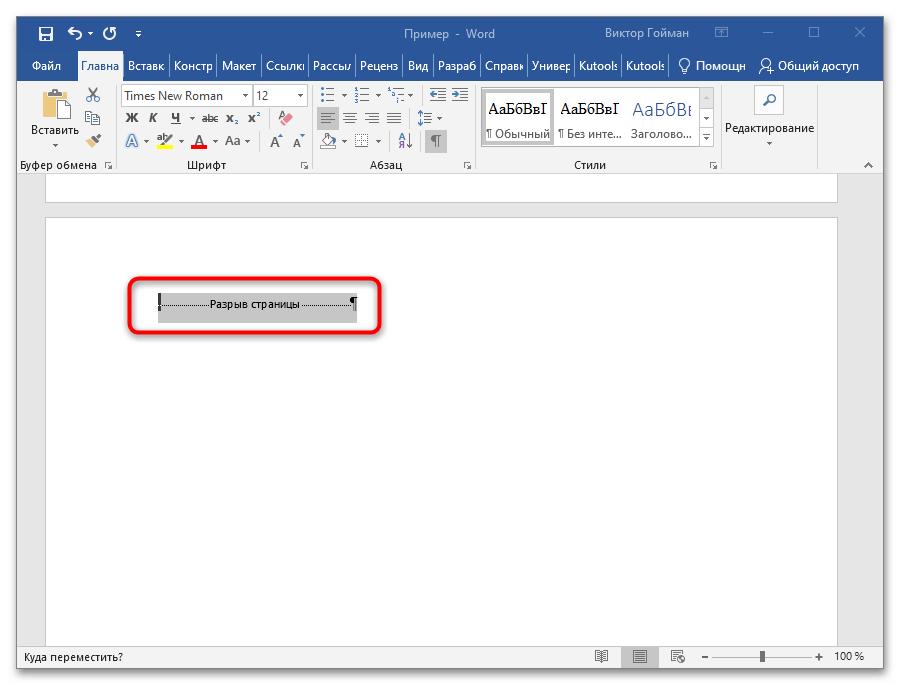Toggle underline Ч formatting
900x685 pixels.
(176, 118)
